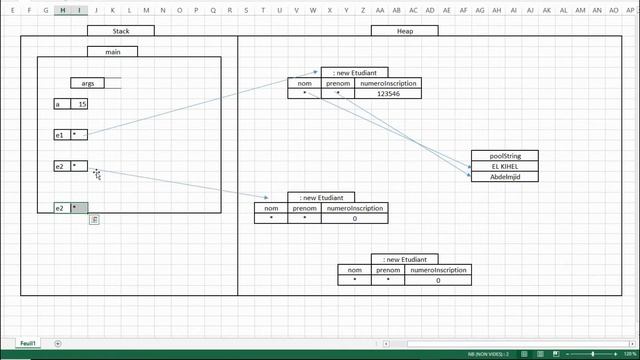
Task: Switch to Page Layout view
Action: [540, 354]
